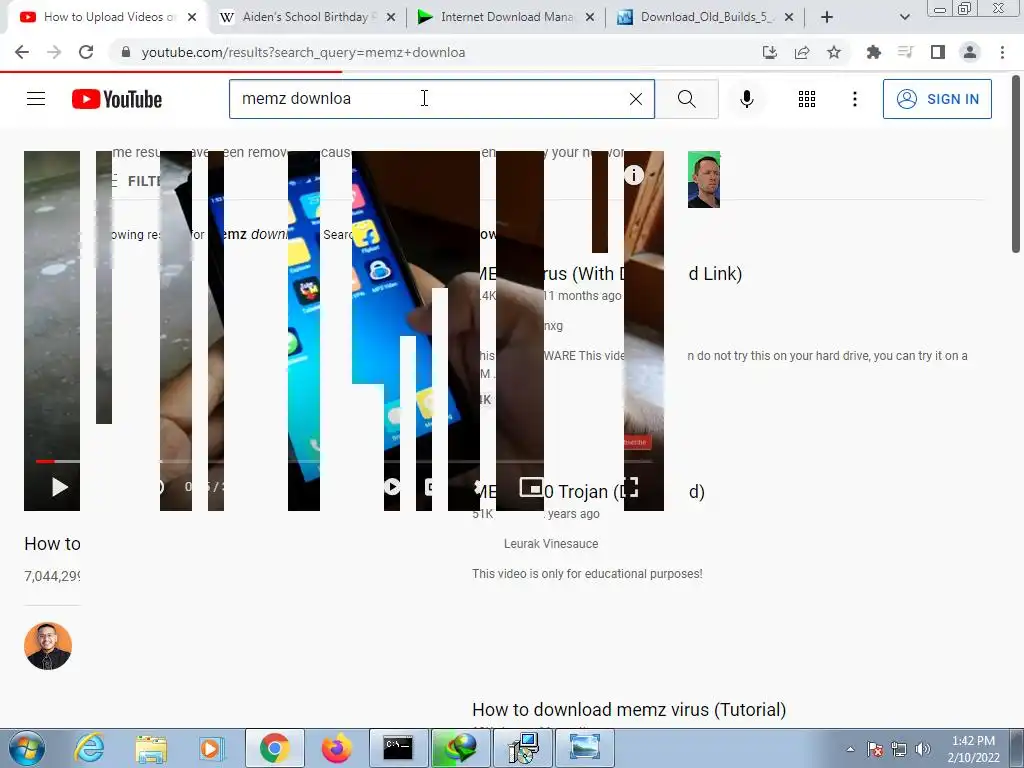This screenshot has height=768, width=1024.
Task: Show video info card icon
Action: [x=633, y=175]
